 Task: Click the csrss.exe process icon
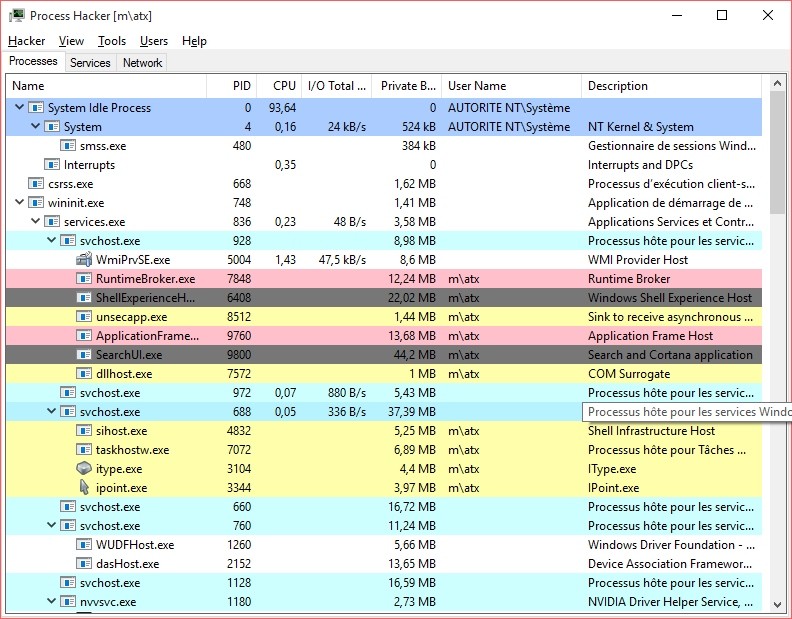(x=36, y=184)
